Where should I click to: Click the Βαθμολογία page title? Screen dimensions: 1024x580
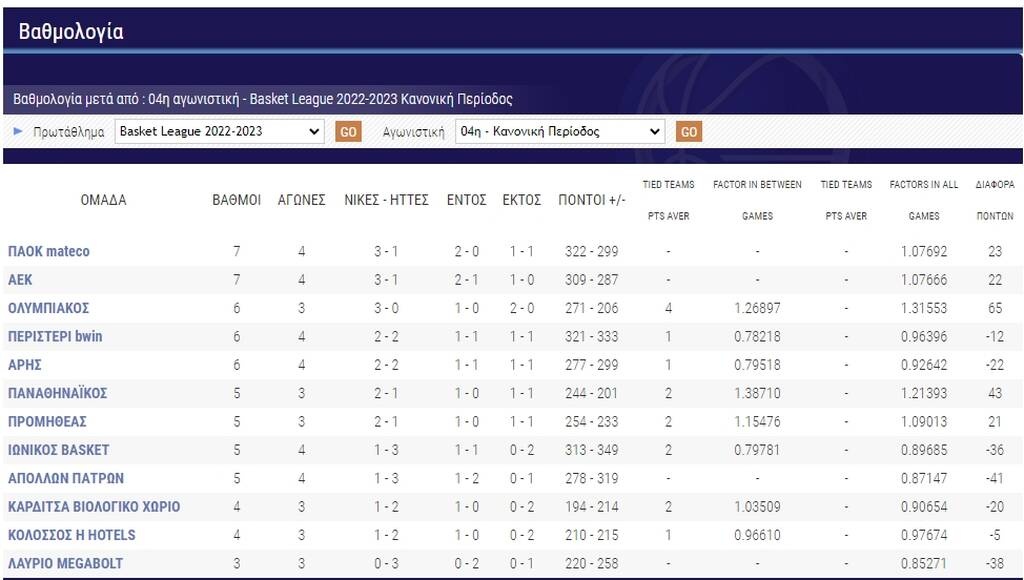71,31
